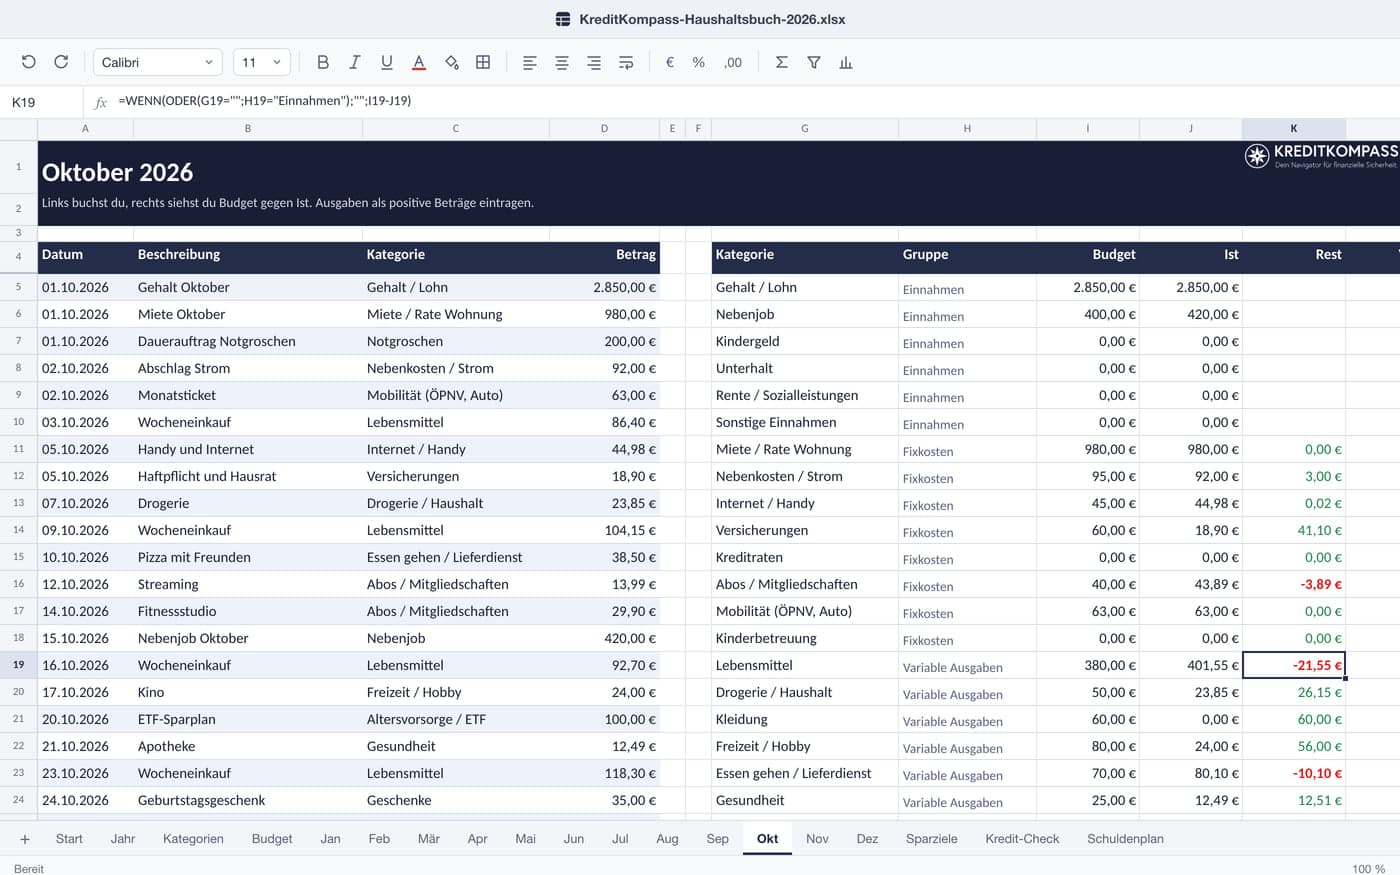Apply Euro currency format

pos(670,62)
